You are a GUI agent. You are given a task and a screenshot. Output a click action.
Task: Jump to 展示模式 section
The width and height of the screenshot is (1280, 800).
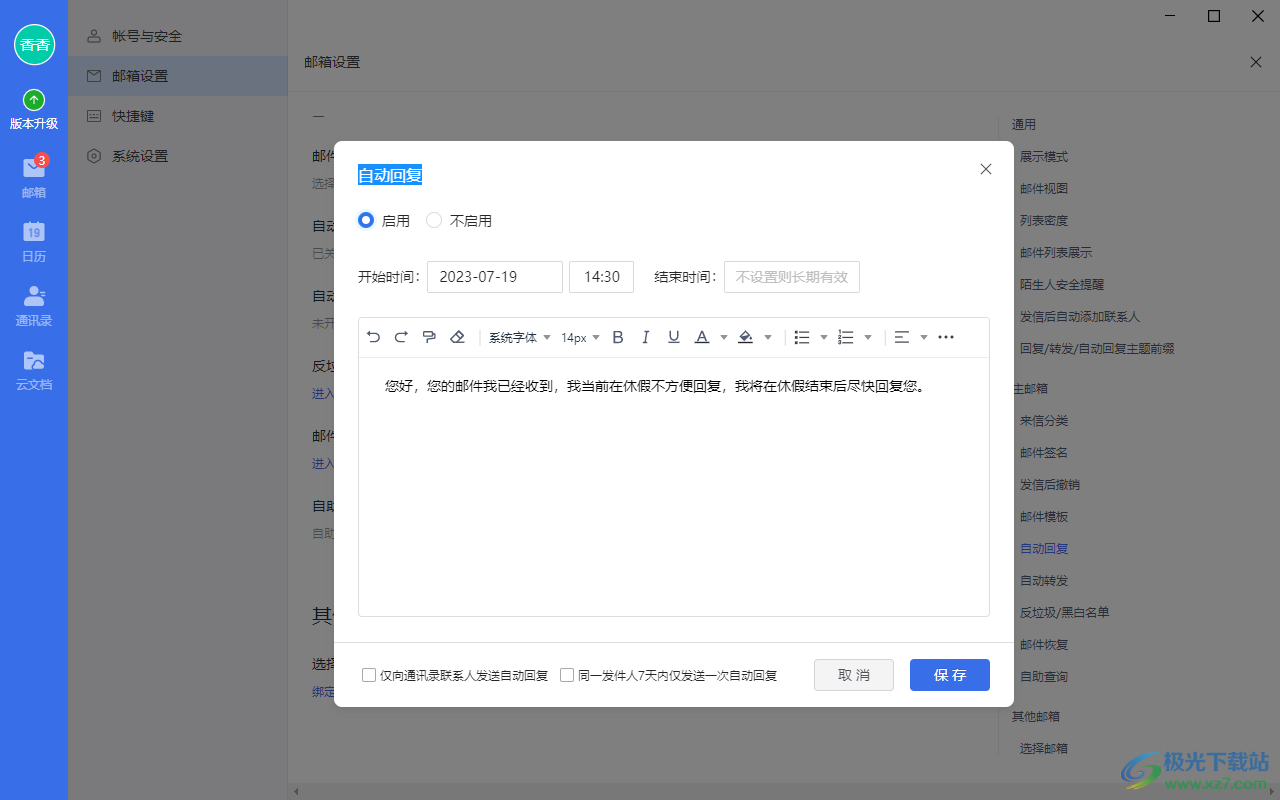1044,157
